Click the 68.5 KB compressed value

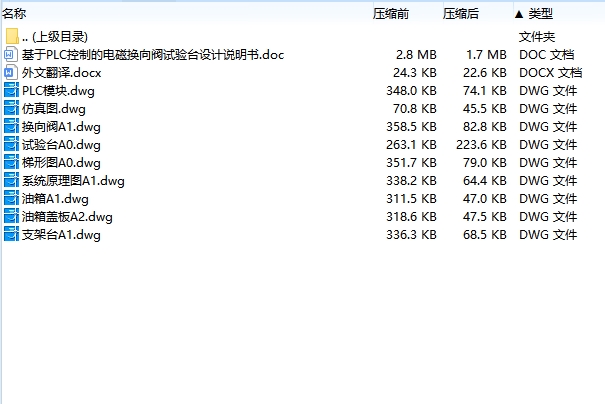485,235
